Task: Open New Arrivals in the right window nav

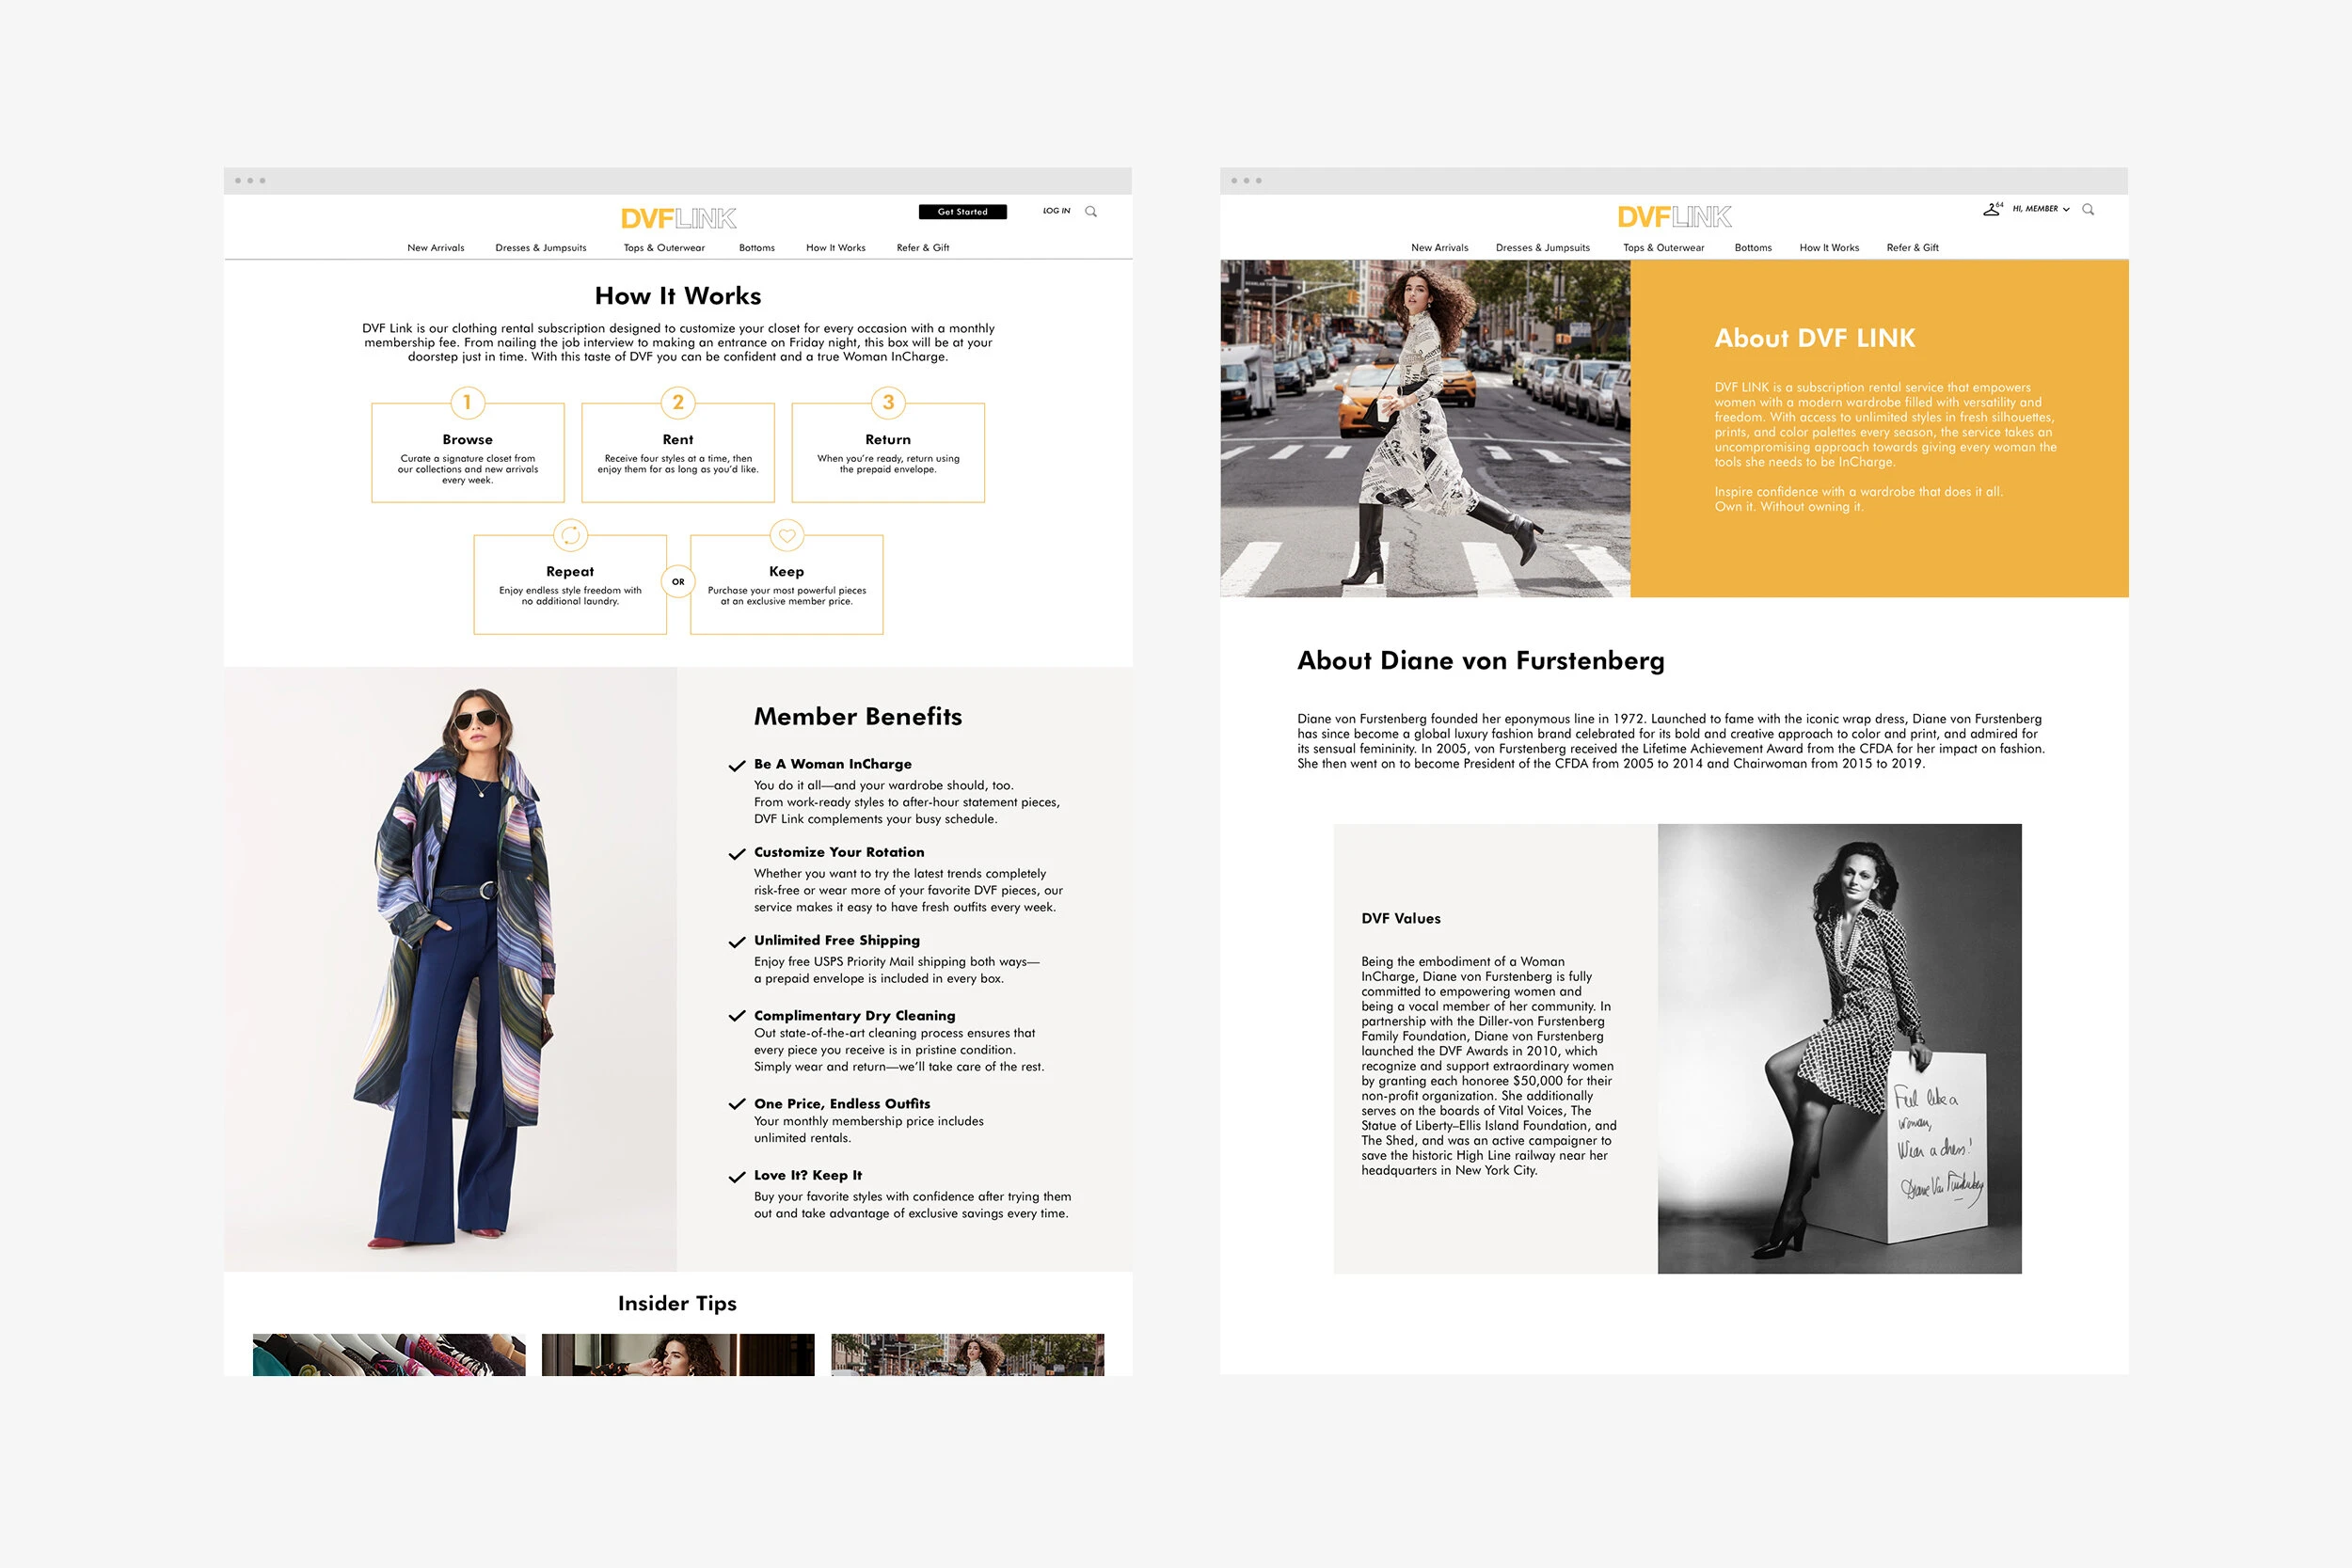Action: [x=1440, y=248]
